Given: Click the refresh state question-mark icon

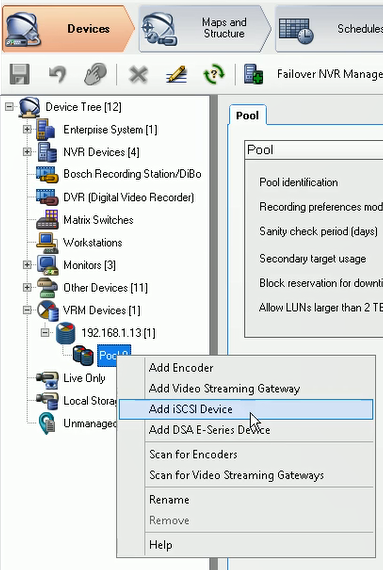Looking at the screenshot, I should (x=214, y=74).
